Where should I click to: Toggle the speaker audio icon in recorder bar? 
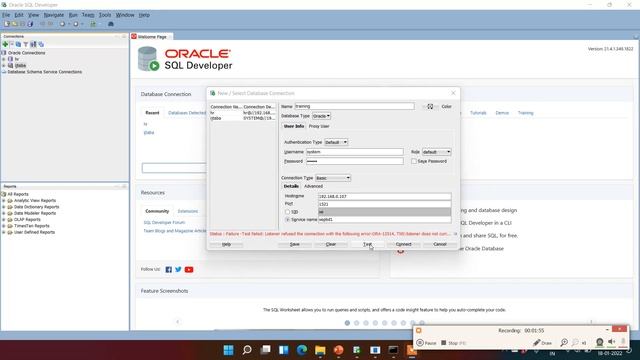[x=611, y=342]
